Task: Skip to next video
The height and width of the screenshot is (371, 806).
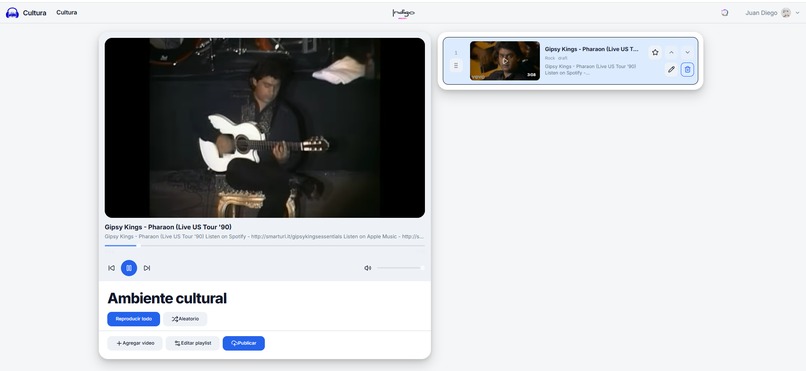Action: (147, 268)
